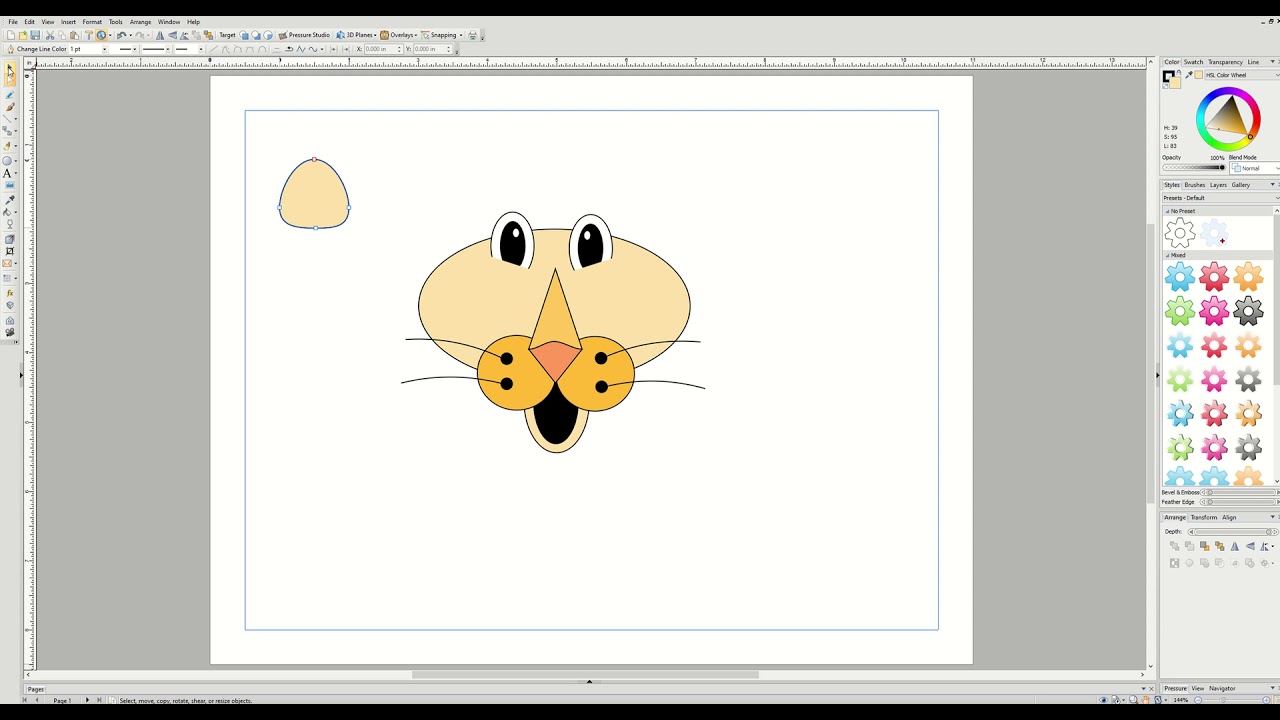Select the Fill bucket tool

point(8,211)
